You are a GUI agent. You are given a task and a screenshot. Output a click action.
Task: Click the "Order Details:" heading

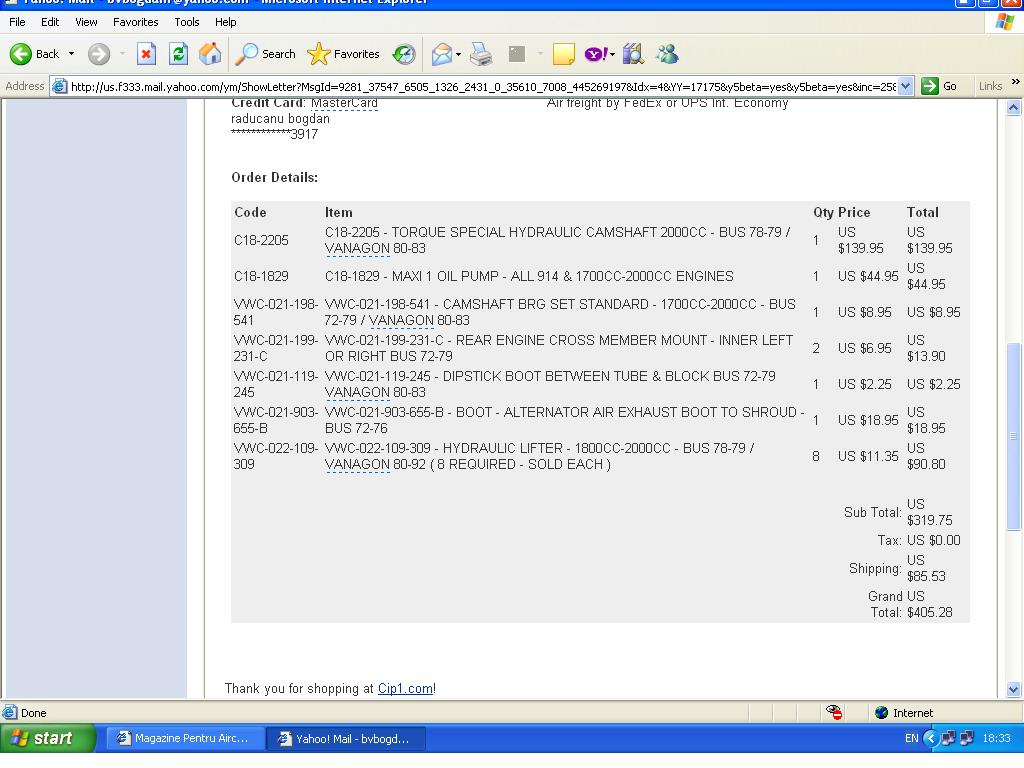[x=274, y=178]
